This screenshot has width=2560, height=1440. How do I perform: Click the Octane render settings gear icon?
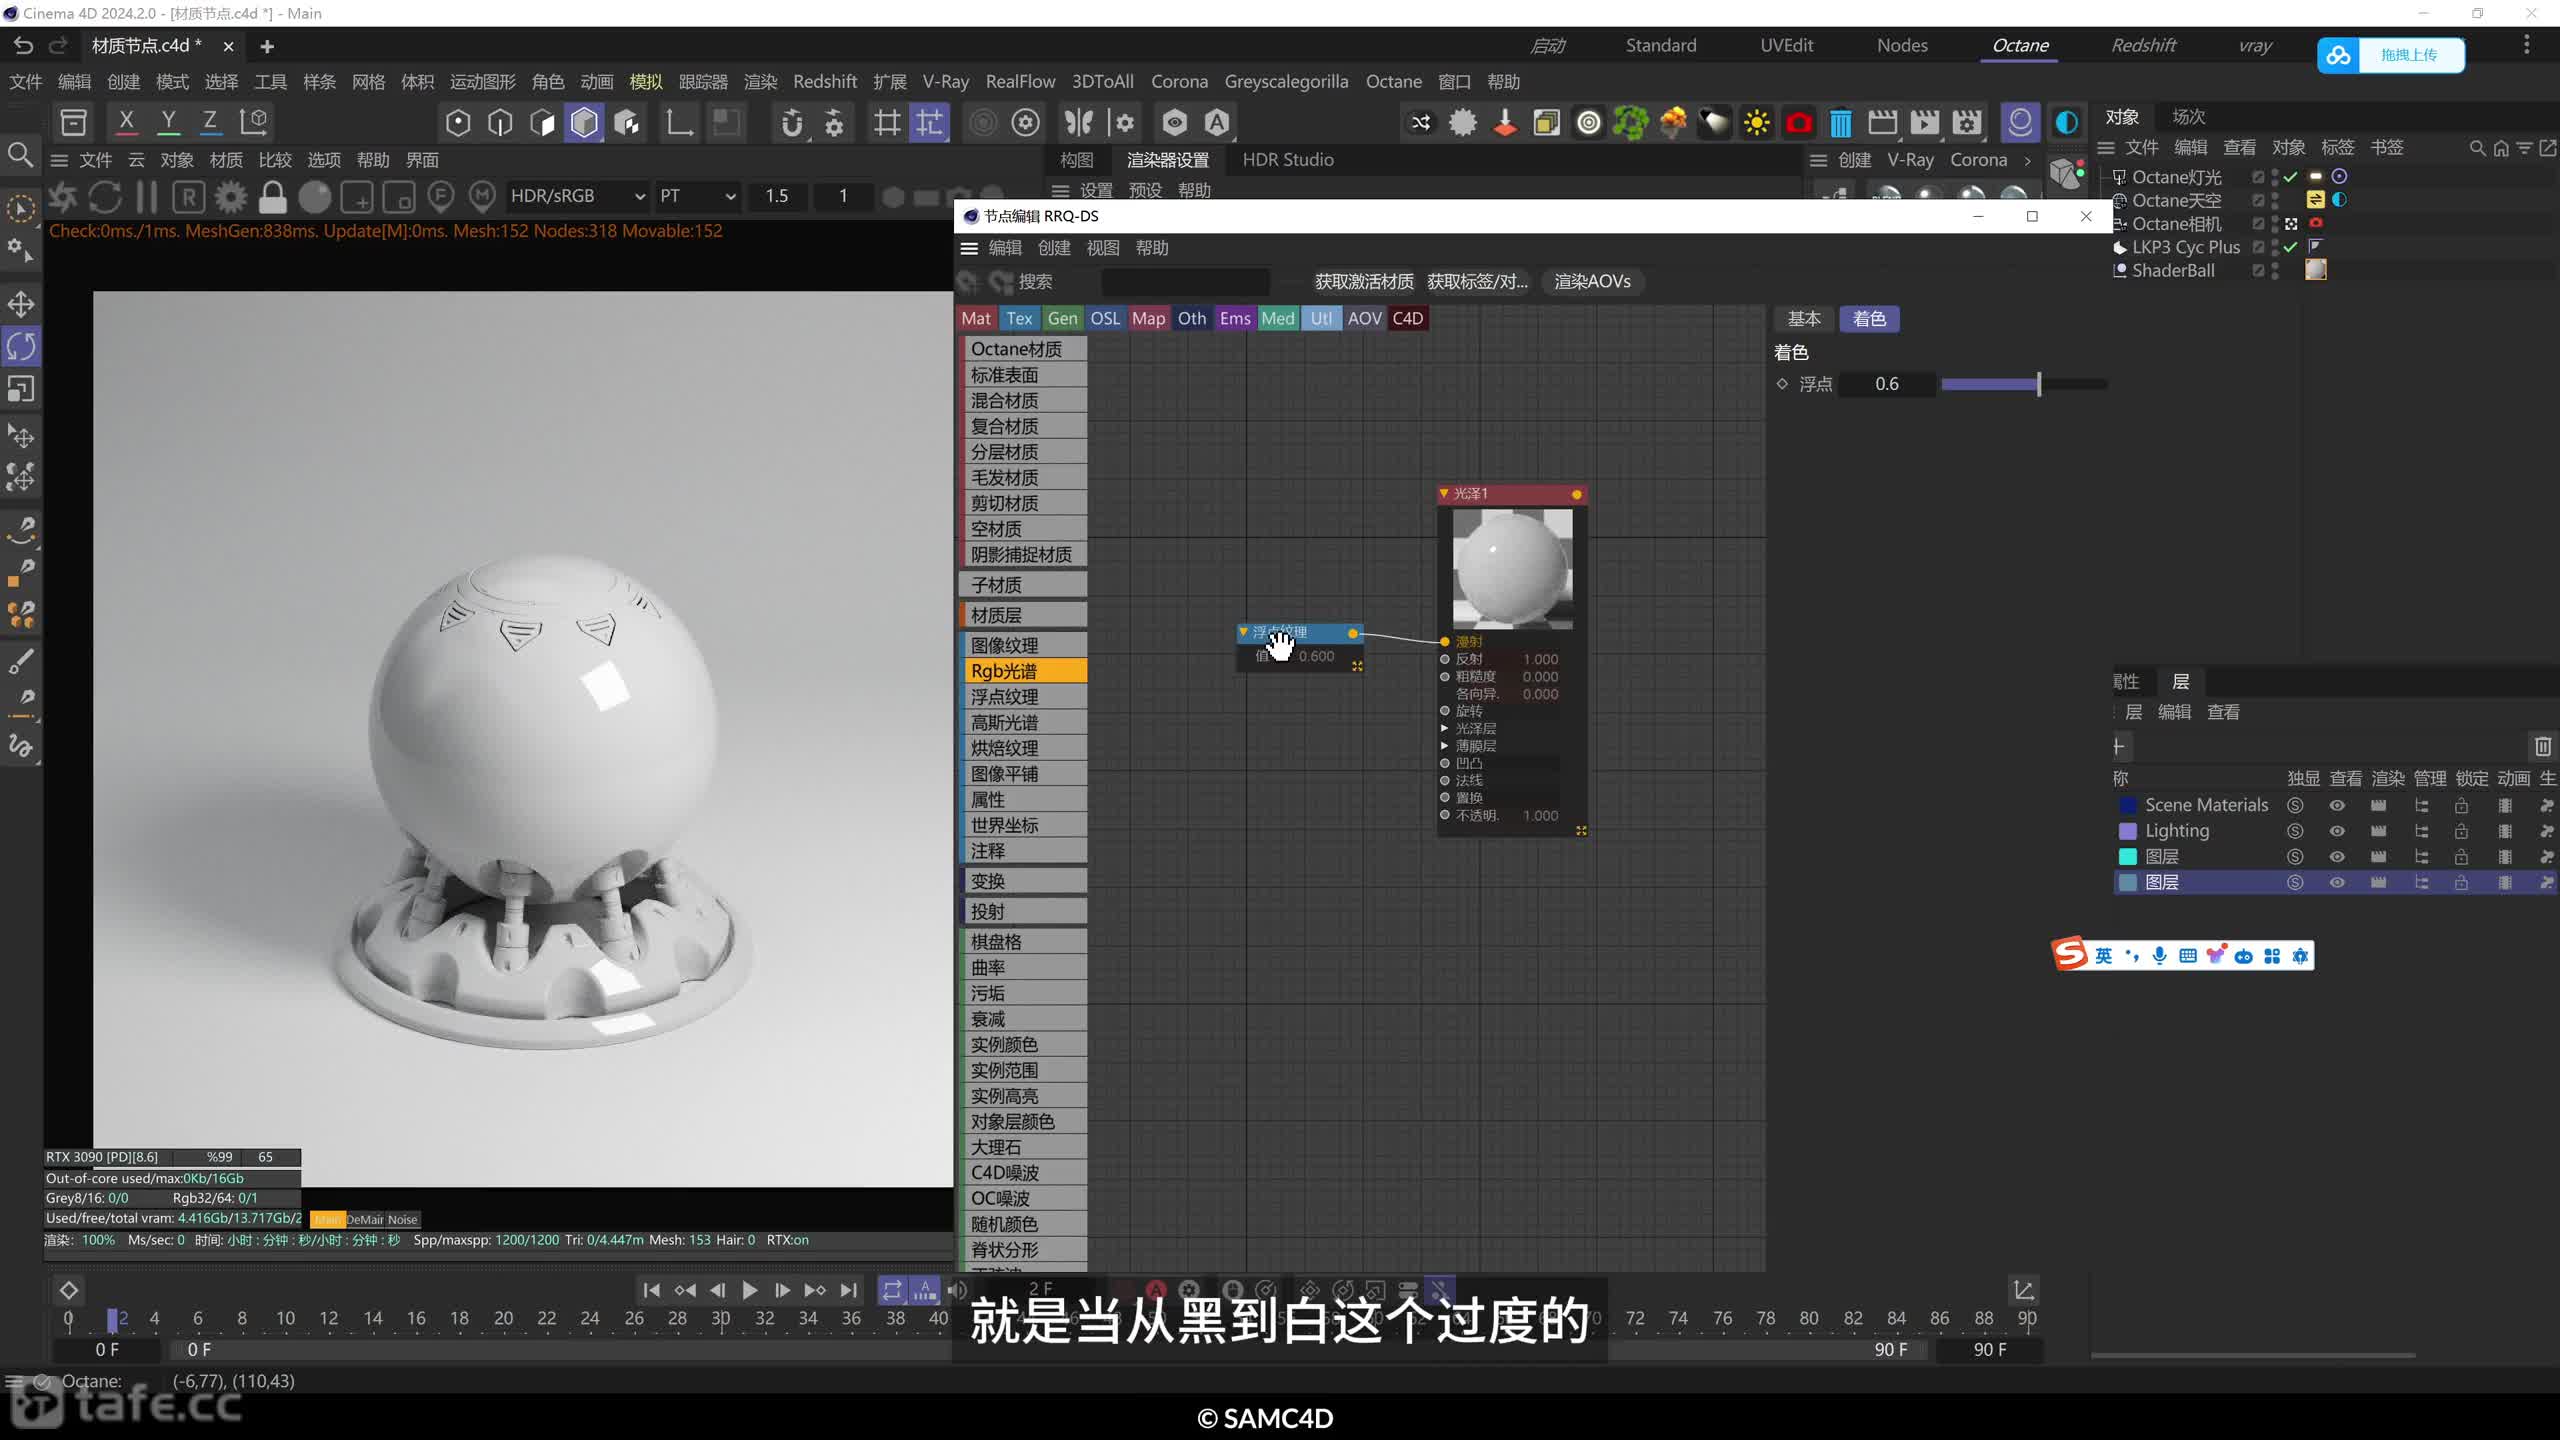point(231,197)
